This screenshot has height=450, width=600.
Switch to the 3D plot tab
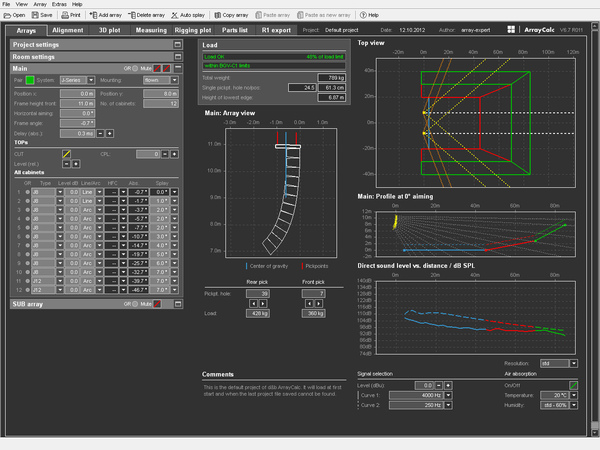[109, 31]
